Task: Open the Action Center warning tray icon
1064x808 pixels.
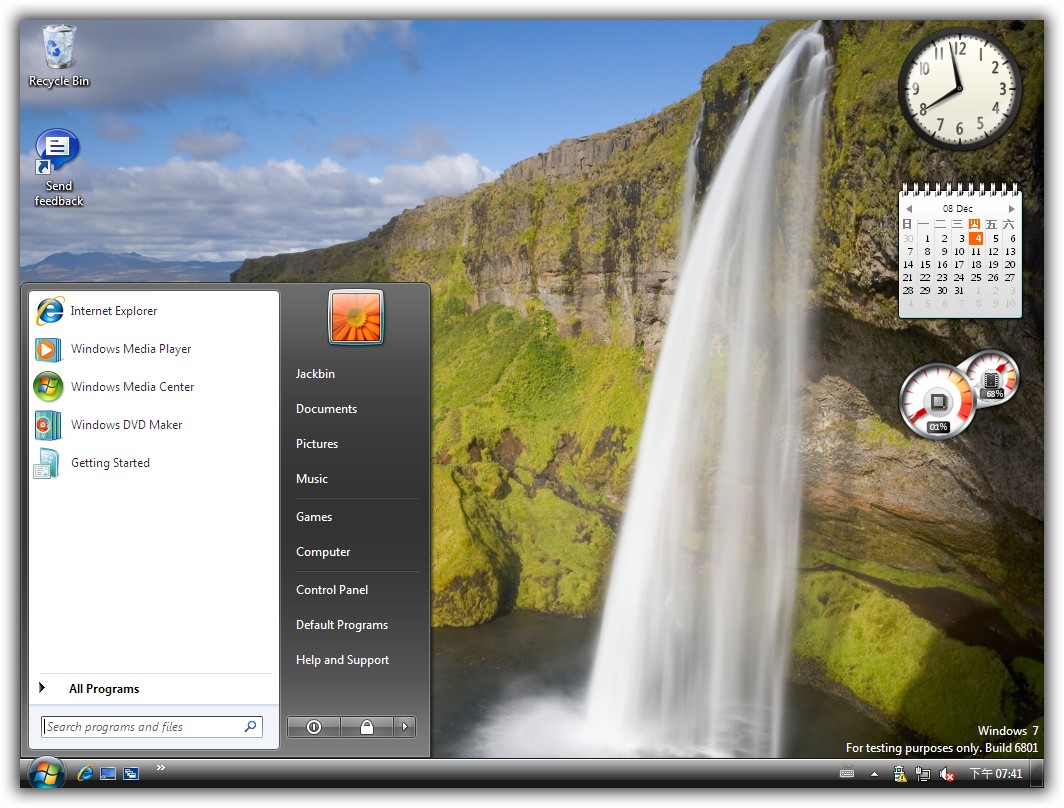Action: coord(900,773)
